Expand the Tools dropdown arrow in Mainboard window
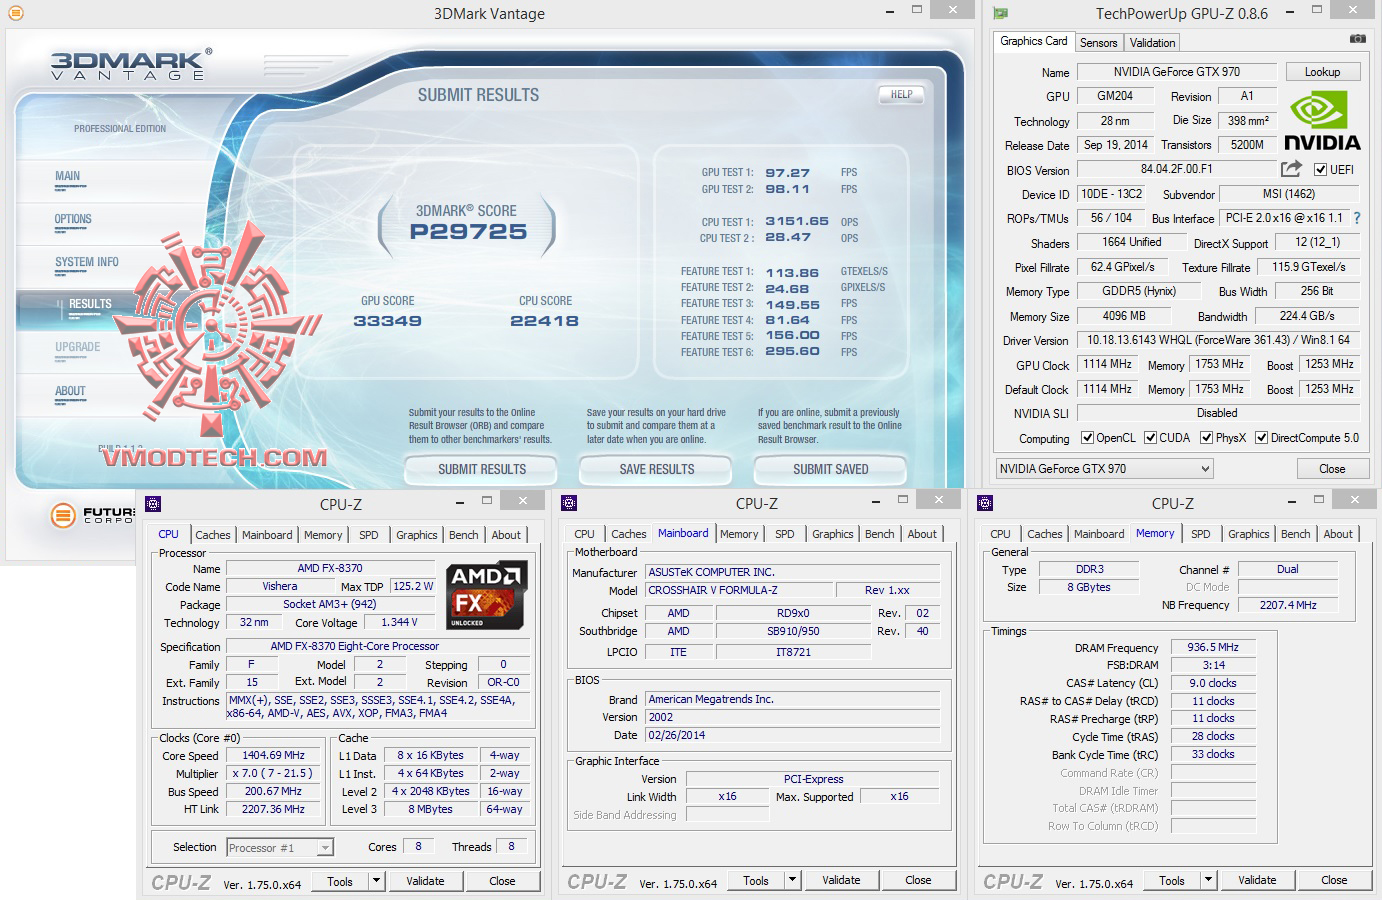Image resolution: width=1382 pixels, height=900 pixels. [792, 880]
